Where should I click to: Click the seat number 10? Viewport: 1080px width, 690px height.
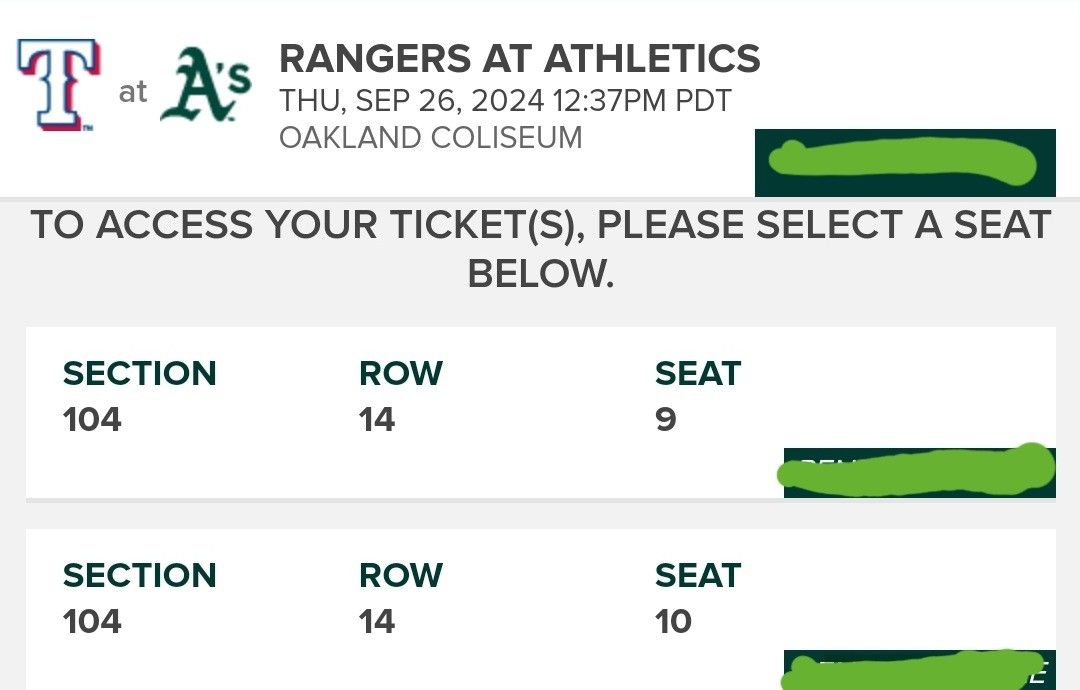(x=673, y=621)
